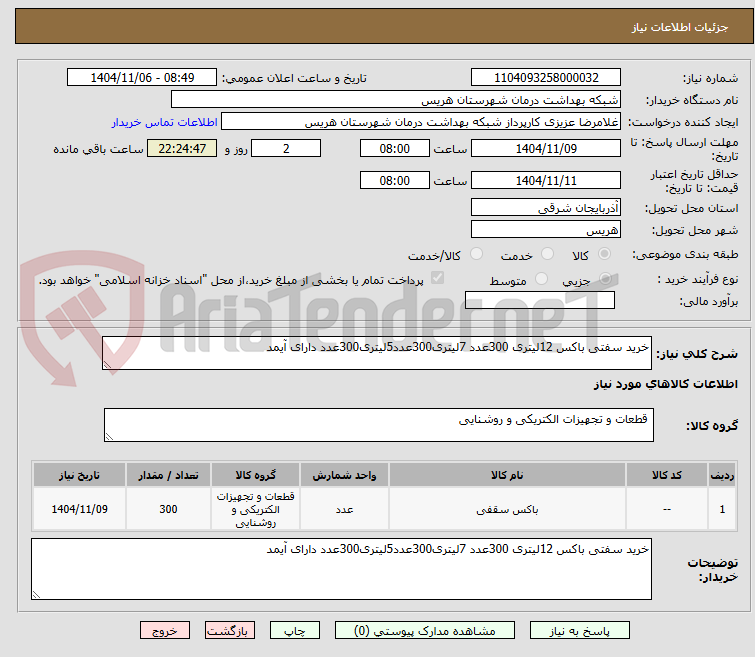Screen dimensions: 755x657
Task: Click price validity date field 1404/11/11
Action: 546,181
